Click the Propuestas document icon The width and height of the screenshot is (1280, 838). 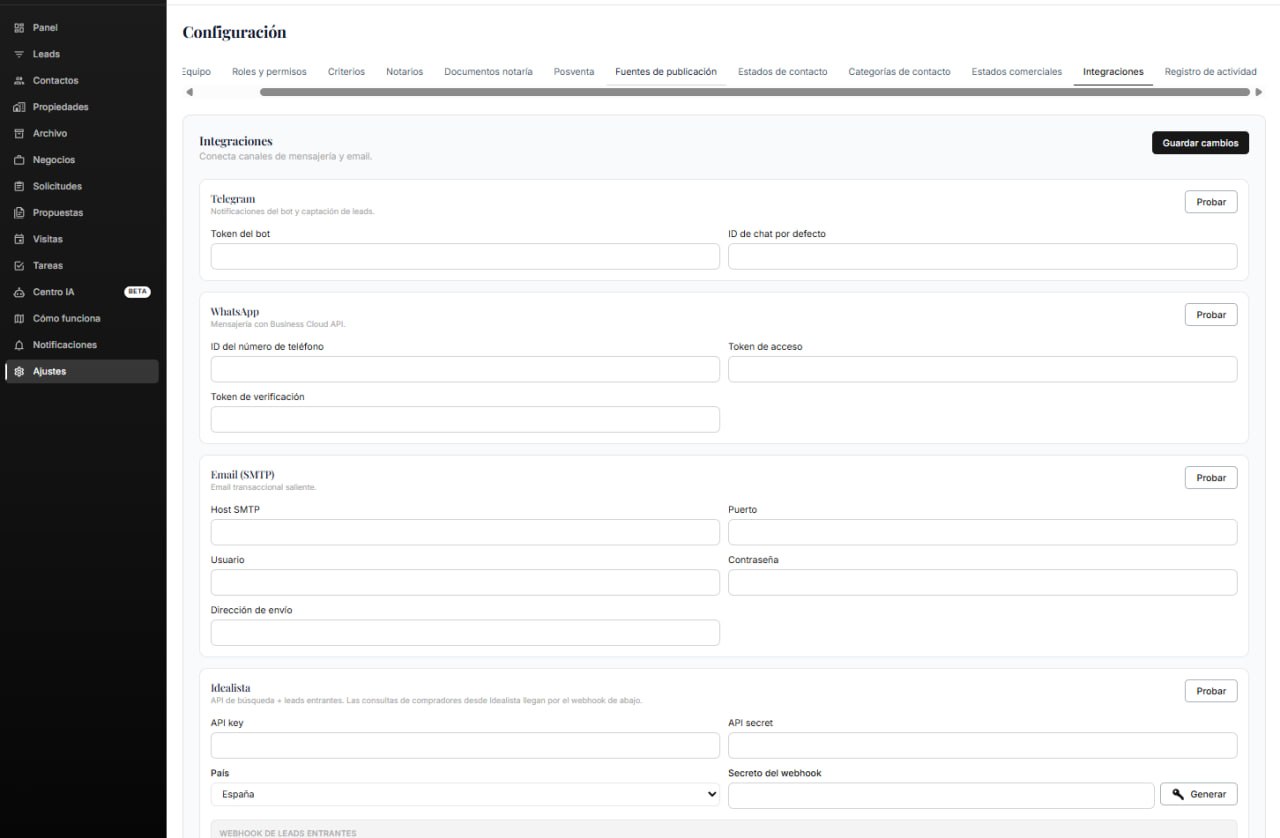pos(19,213)
